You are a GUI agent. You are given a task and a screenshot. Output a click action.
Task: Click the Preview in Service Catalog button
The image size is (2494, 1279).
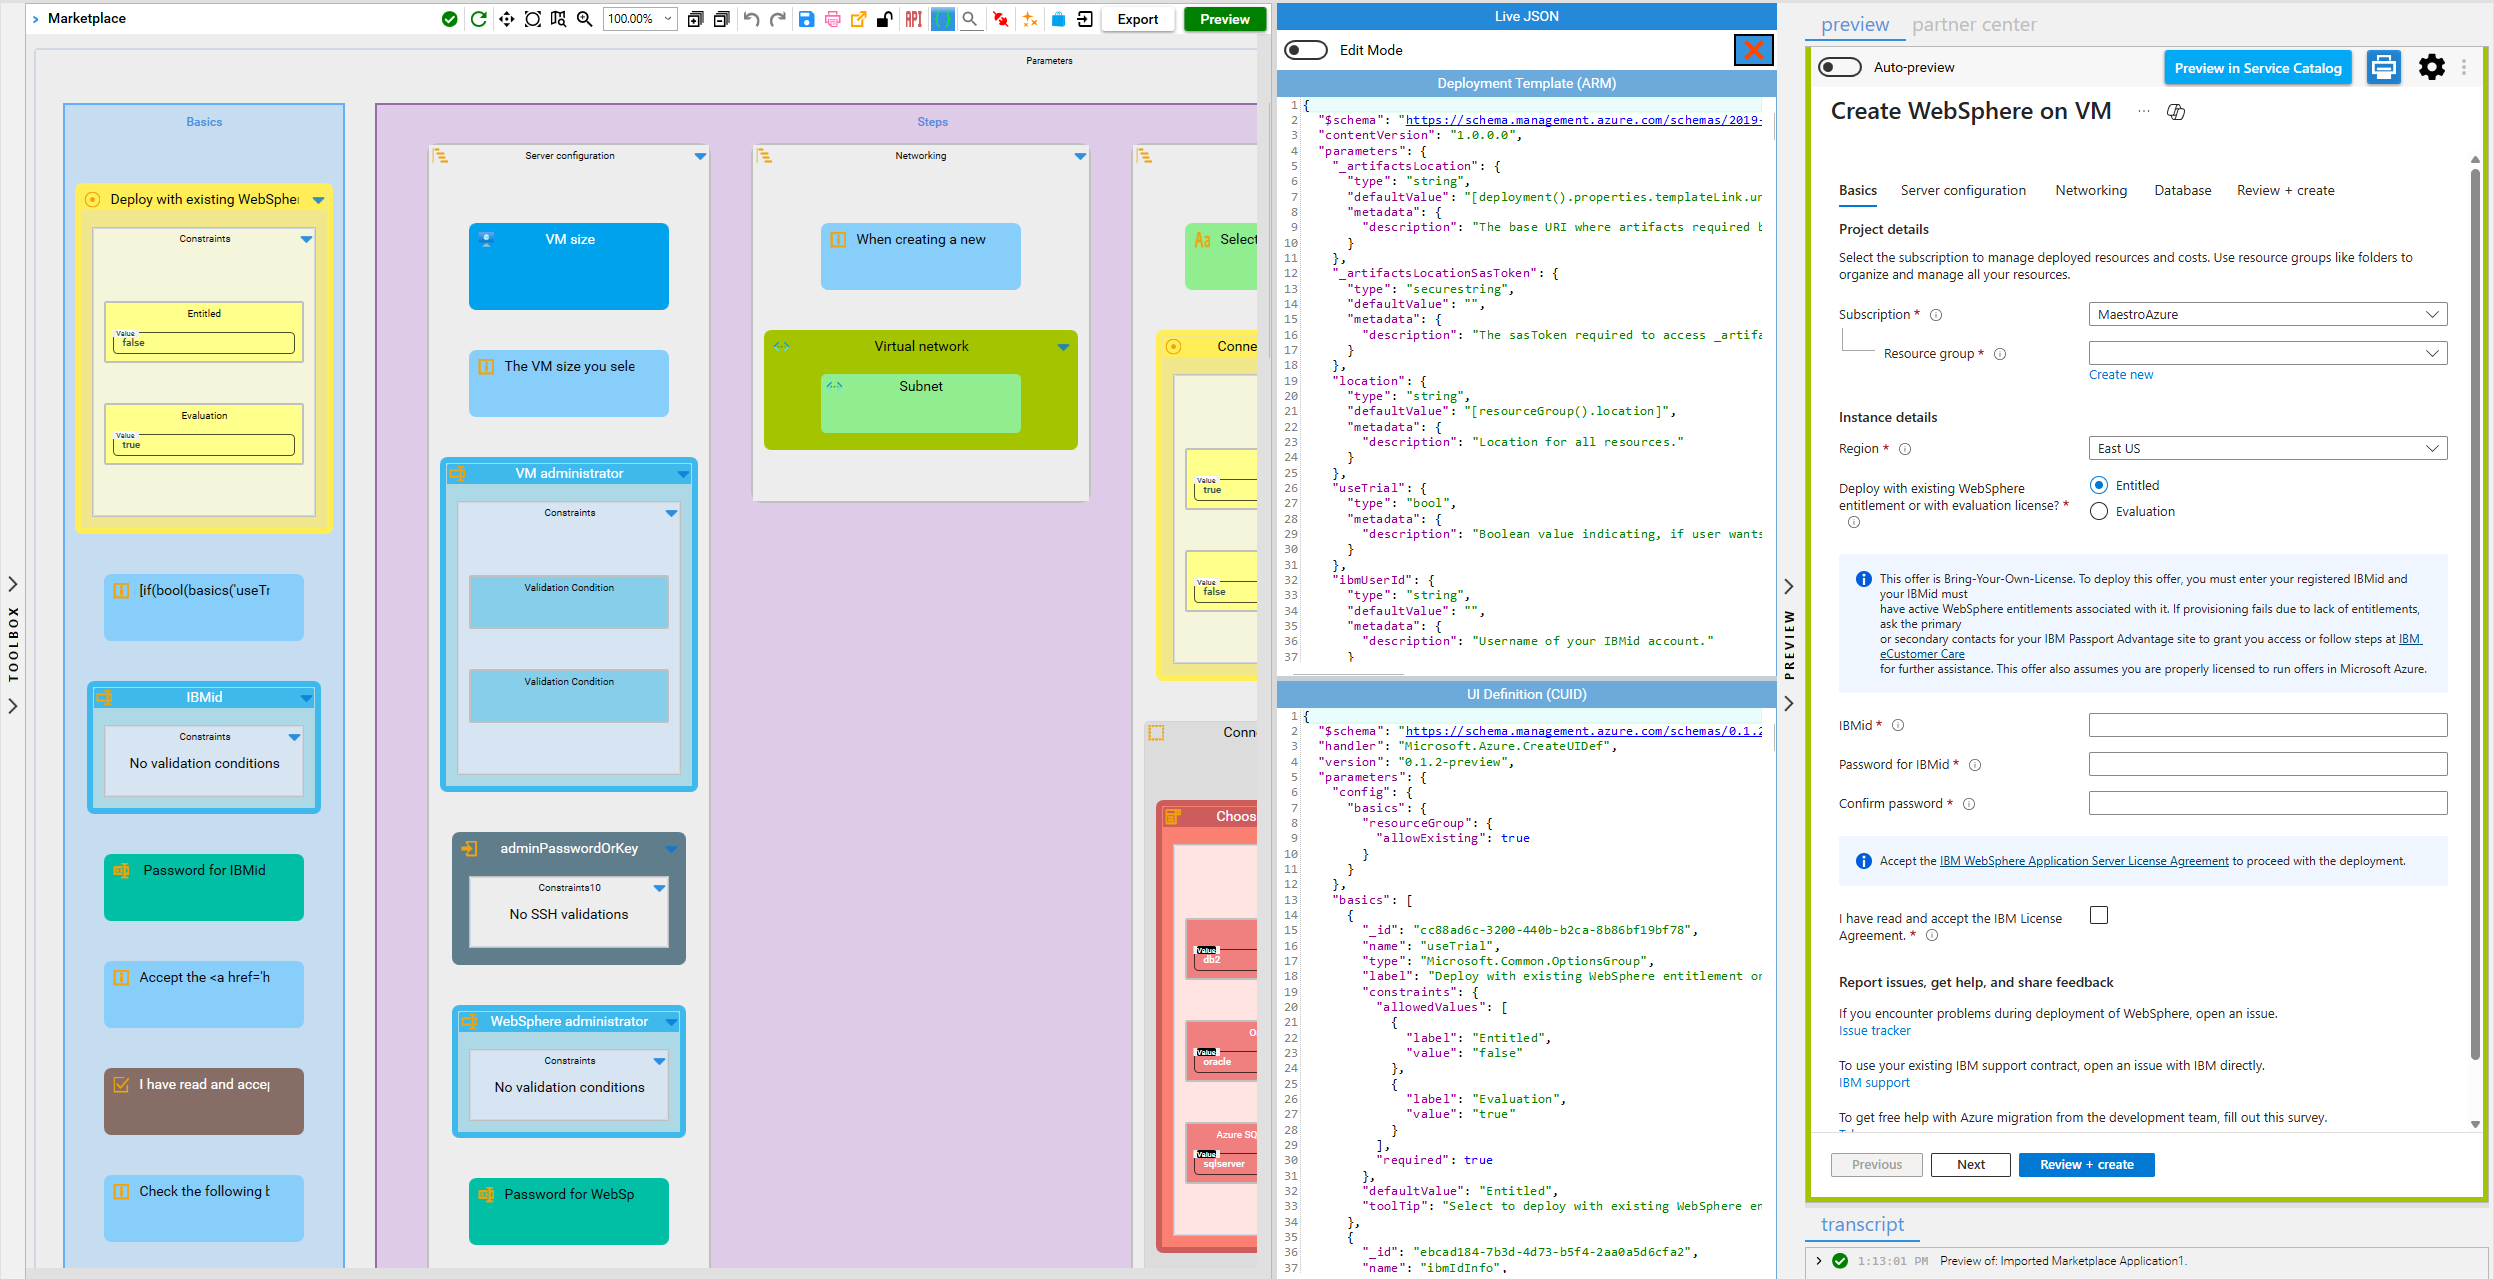point(2257,68)
